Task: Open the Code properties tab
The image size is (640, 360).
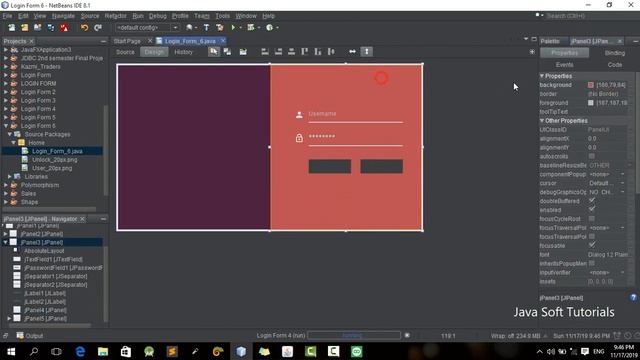Action: [614, 64]
